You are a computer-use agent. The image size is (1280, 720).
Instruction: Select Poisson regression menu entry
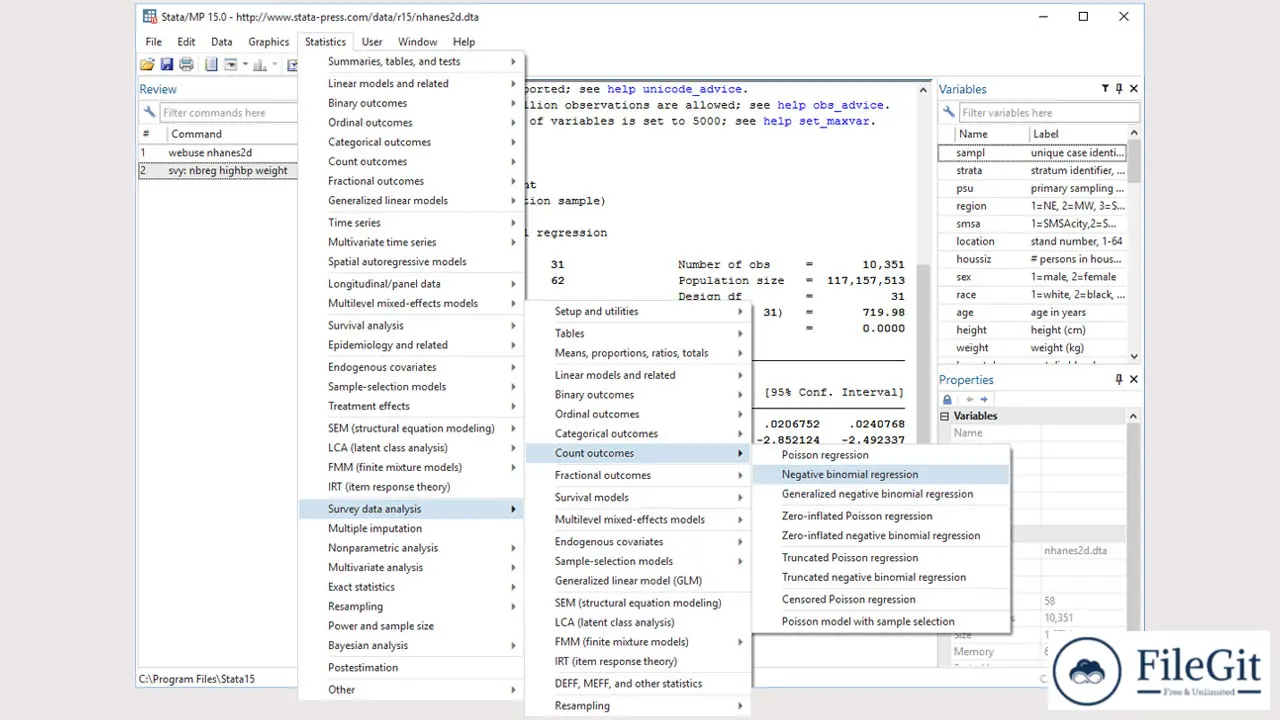881,455
